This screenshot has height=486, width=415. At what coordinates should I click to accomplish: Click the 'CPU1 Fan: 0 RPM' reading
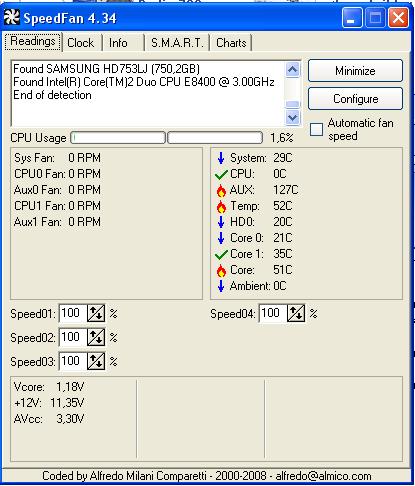coord(57,206)
